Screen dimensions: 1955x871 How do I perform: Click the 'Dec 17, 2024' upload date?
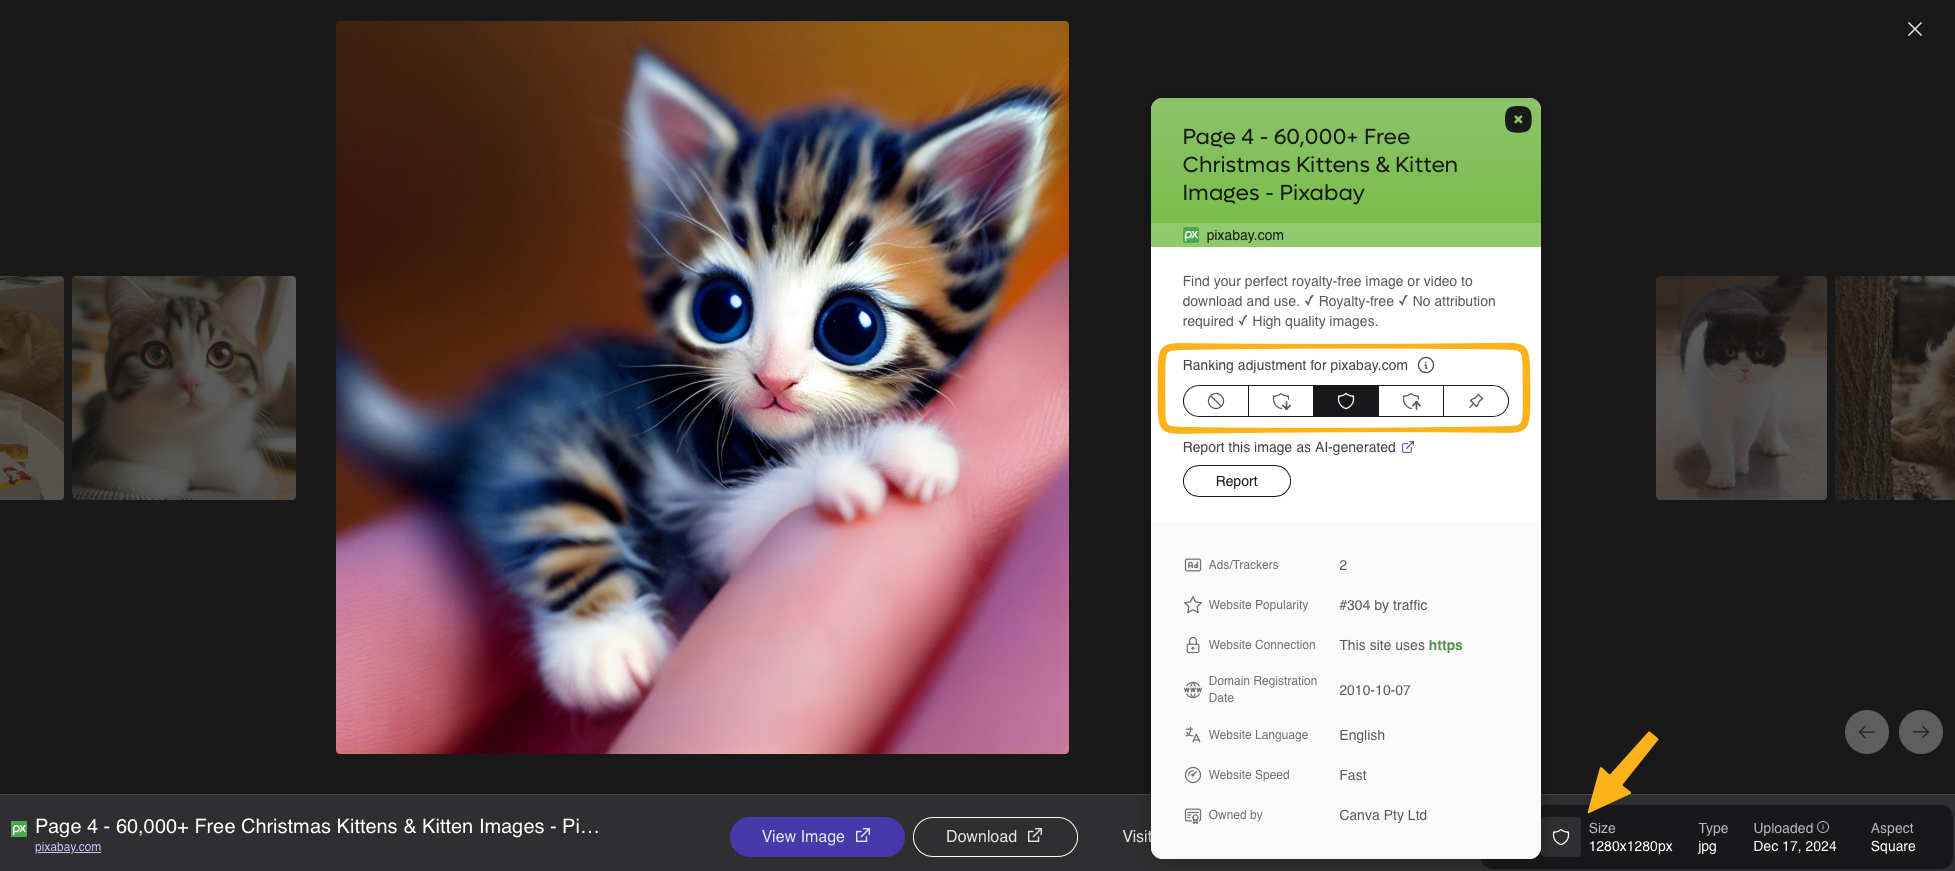[x=1795, y=846]
